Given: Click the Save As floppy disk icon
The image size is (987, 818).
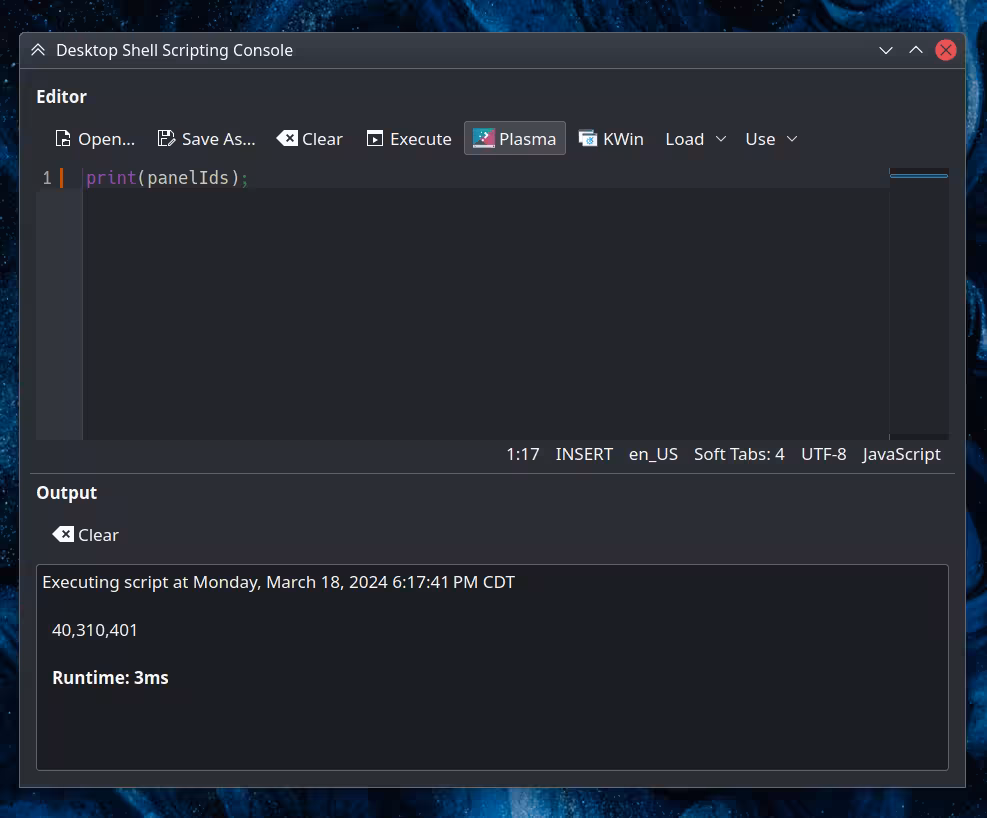Looking at the screenshot, I should 167,139.
